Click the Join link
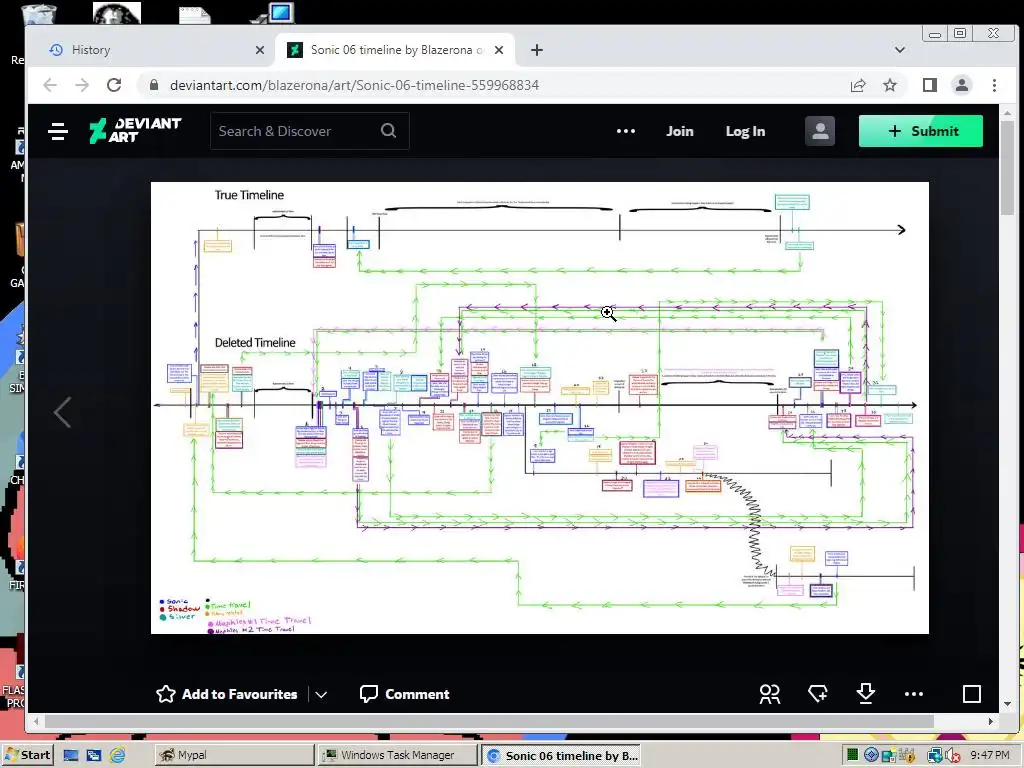The width and height of the screenshot is (1024, 768). pos(679,131)
